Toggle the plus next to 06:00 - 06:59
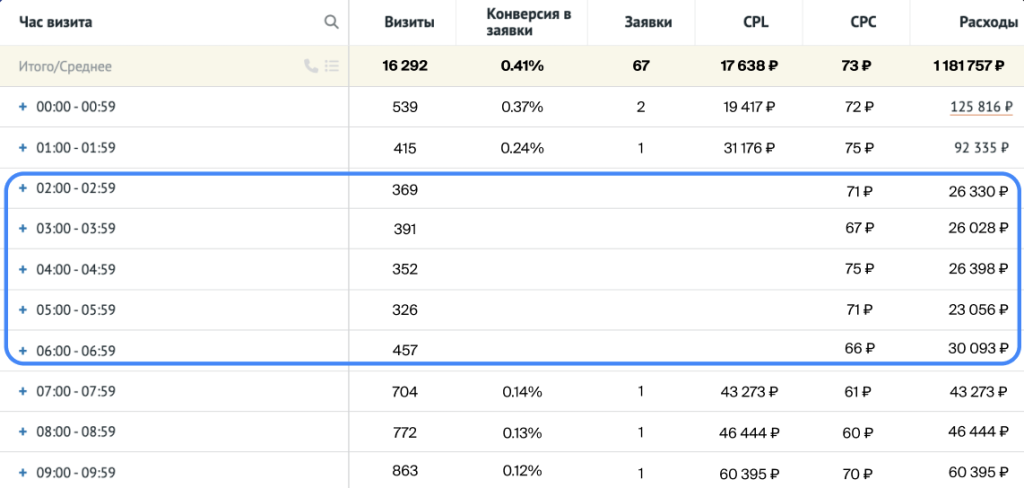The image size is (1024, 488). click(23, 350)
